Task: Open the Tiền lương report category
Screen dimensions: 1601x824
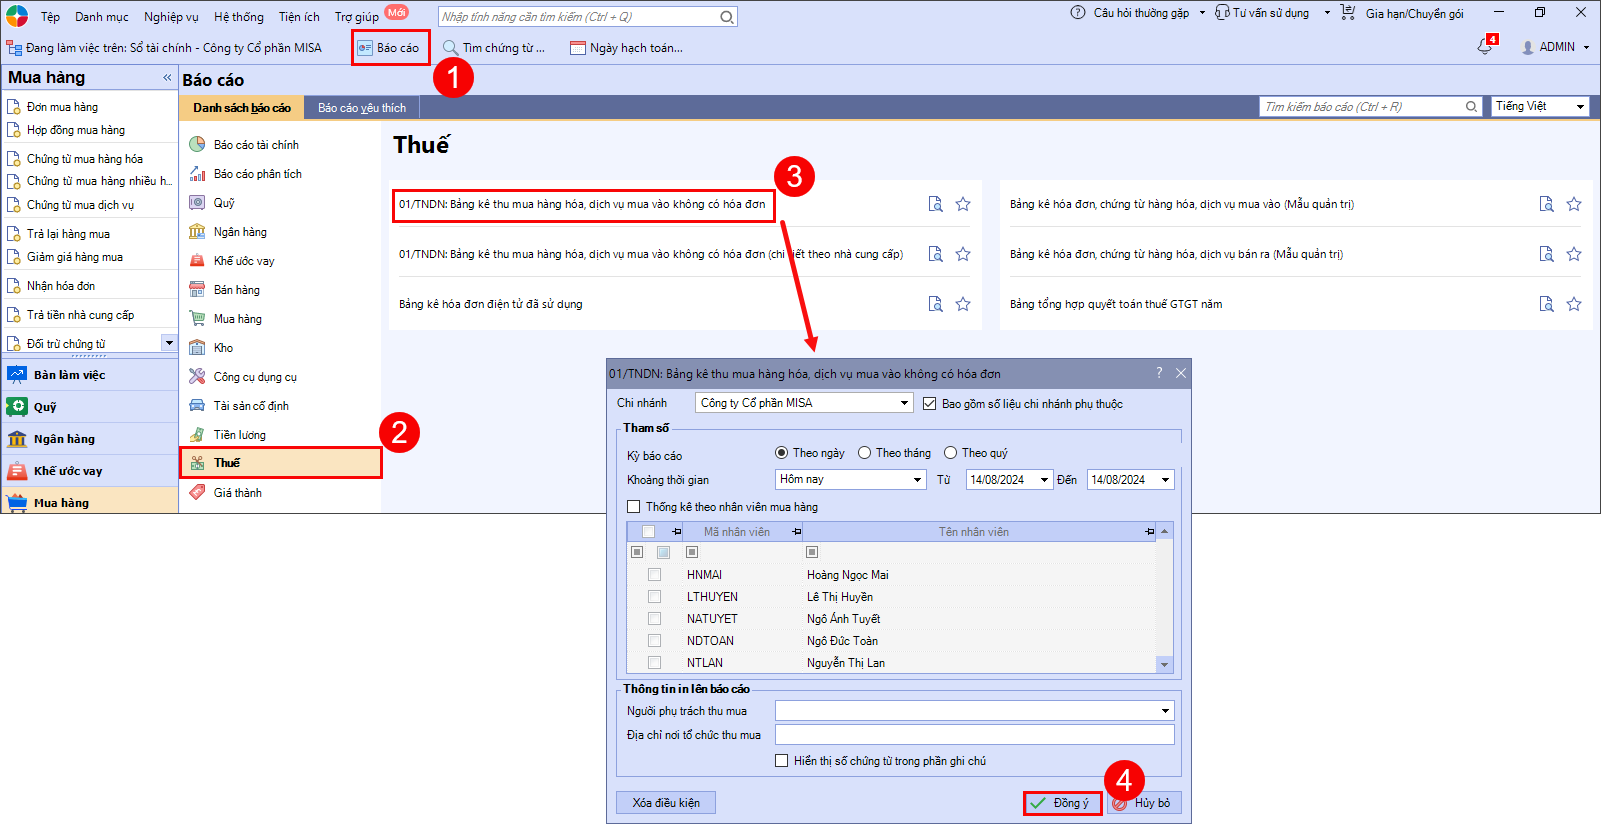Action: coord(239,435)
